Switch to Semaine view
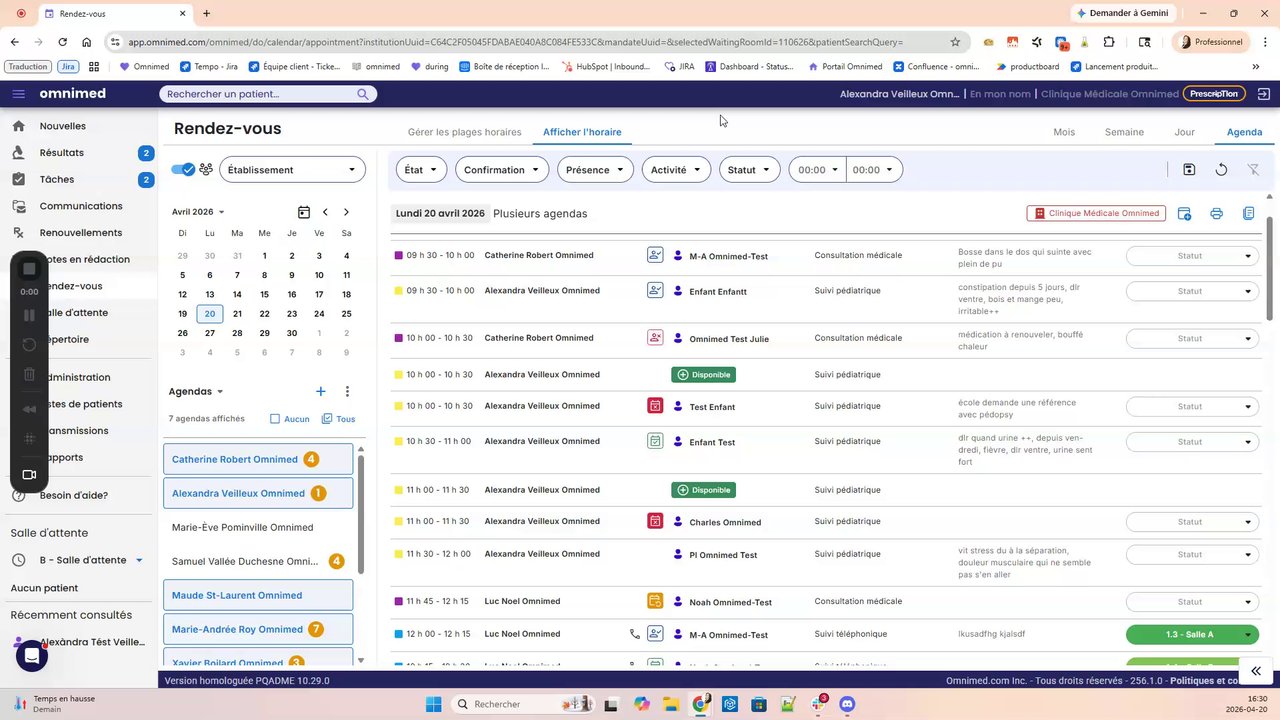This screenshot has height=720, width=1280. 1124,132
